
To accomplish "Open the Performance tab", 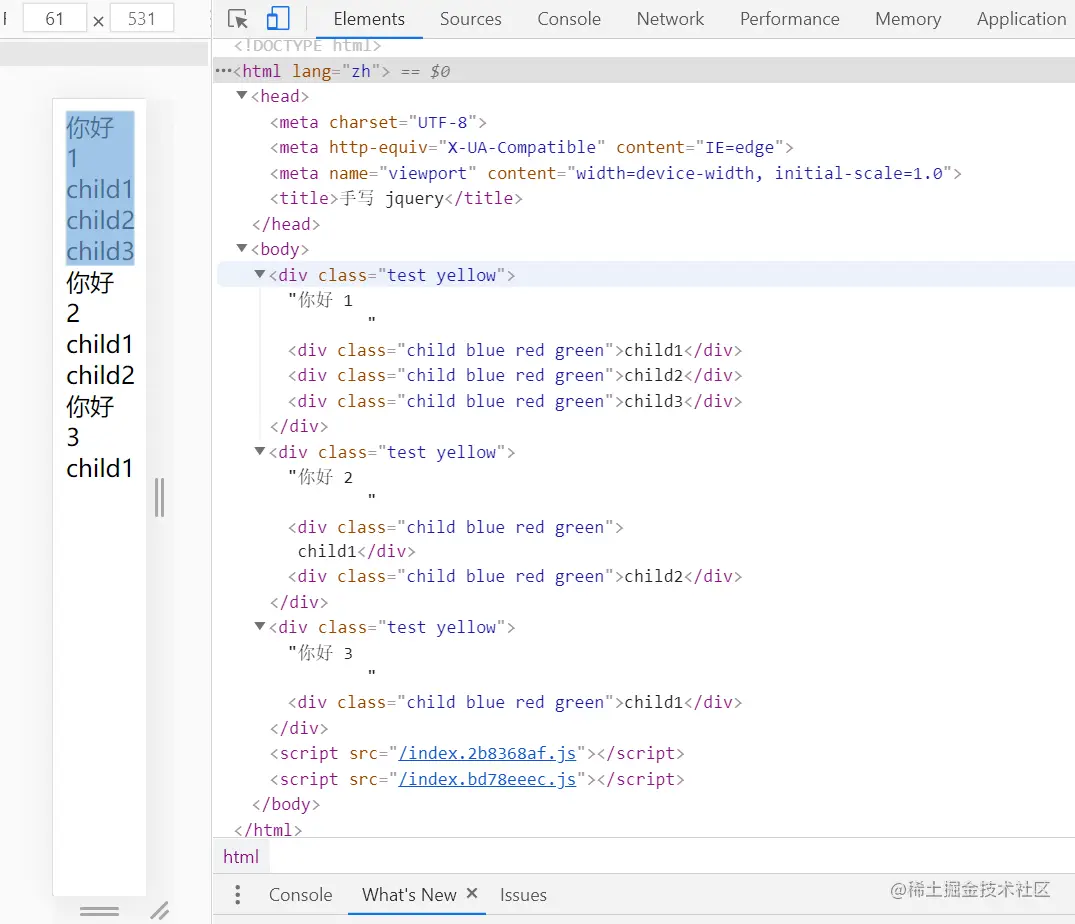I will [789, 19].
